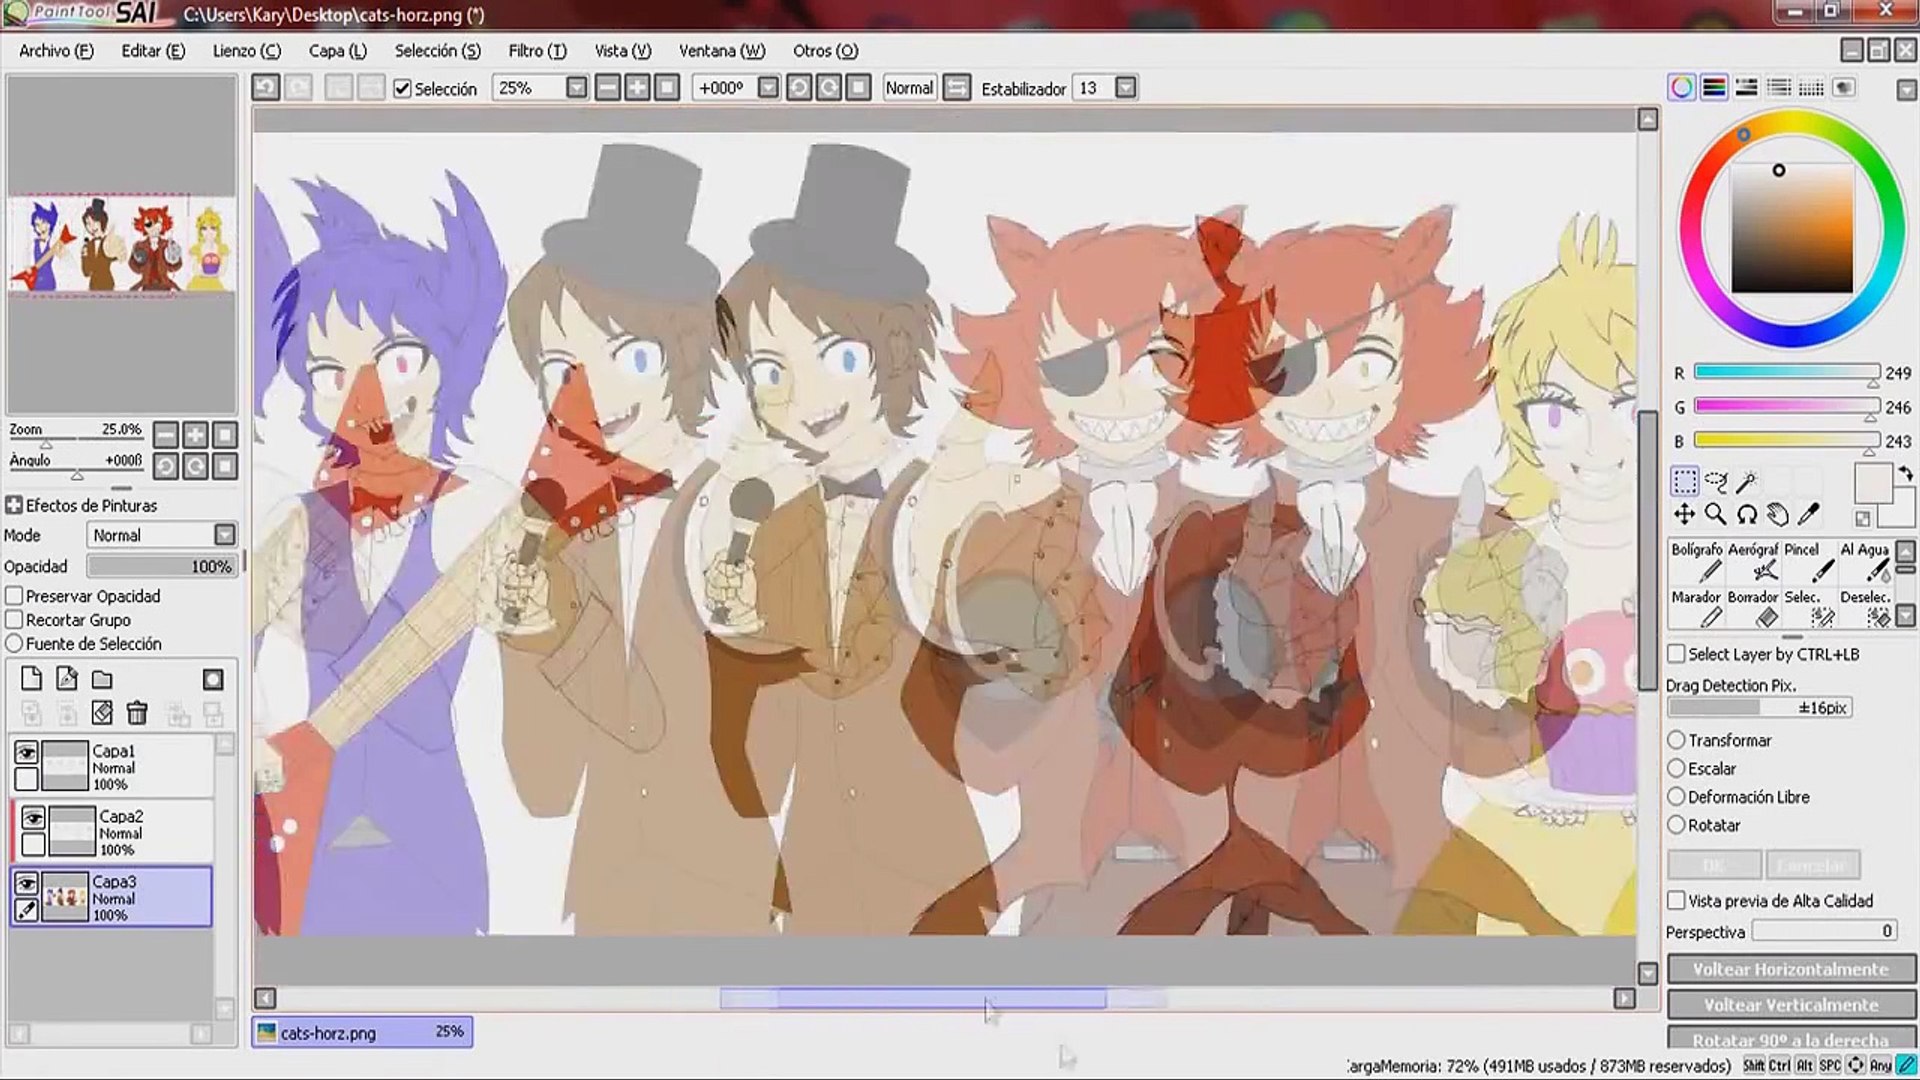
Task: Uncheck the Selección checkbox in the toolbar
Action: 403,89
